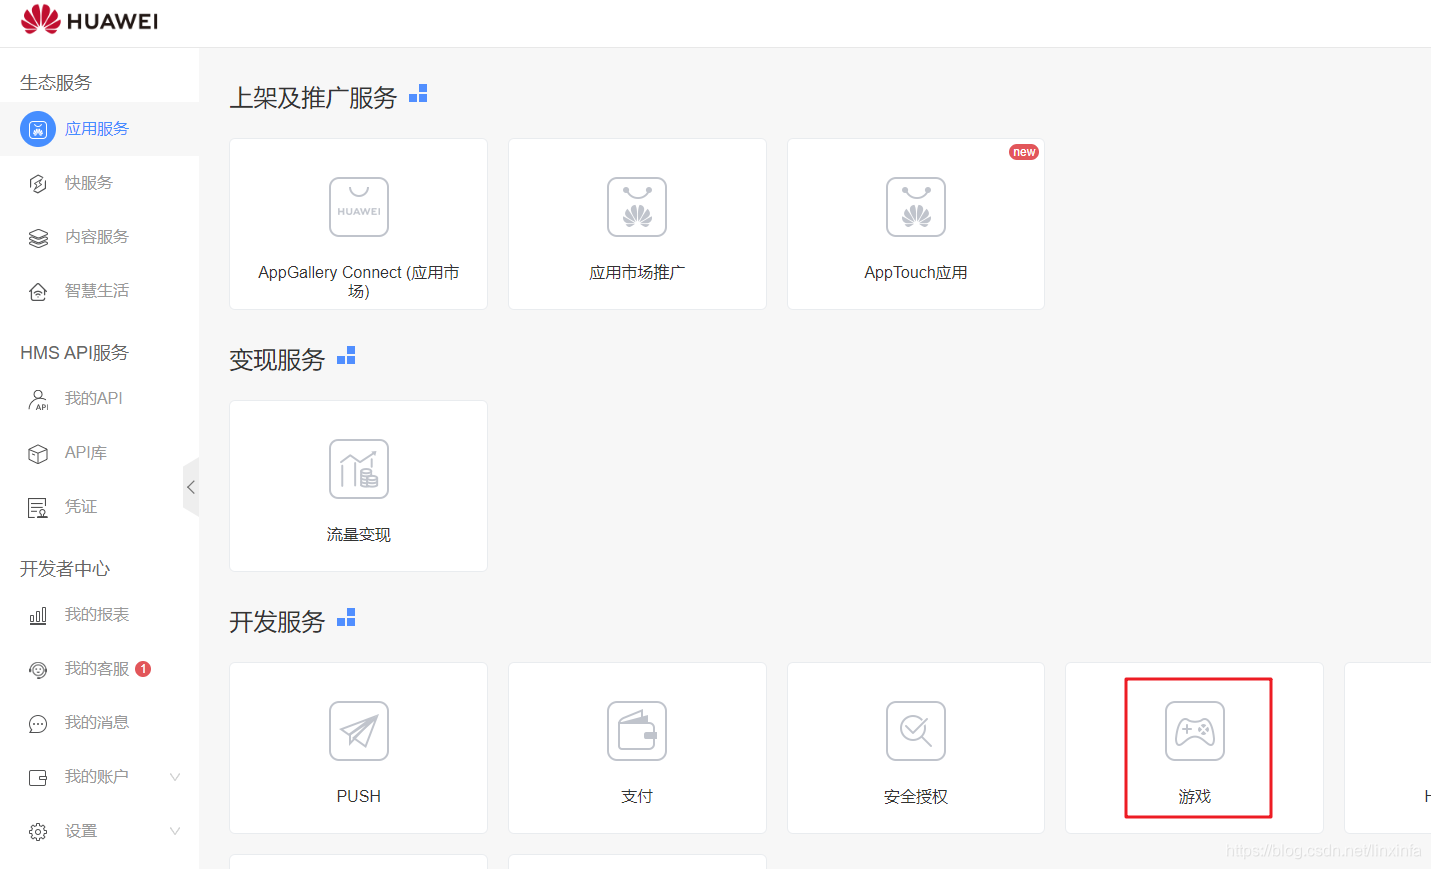Click the 凭证 certificate icon
Image resolution: width=1431 pixels, height=869 pixels.
coord(38,508)
